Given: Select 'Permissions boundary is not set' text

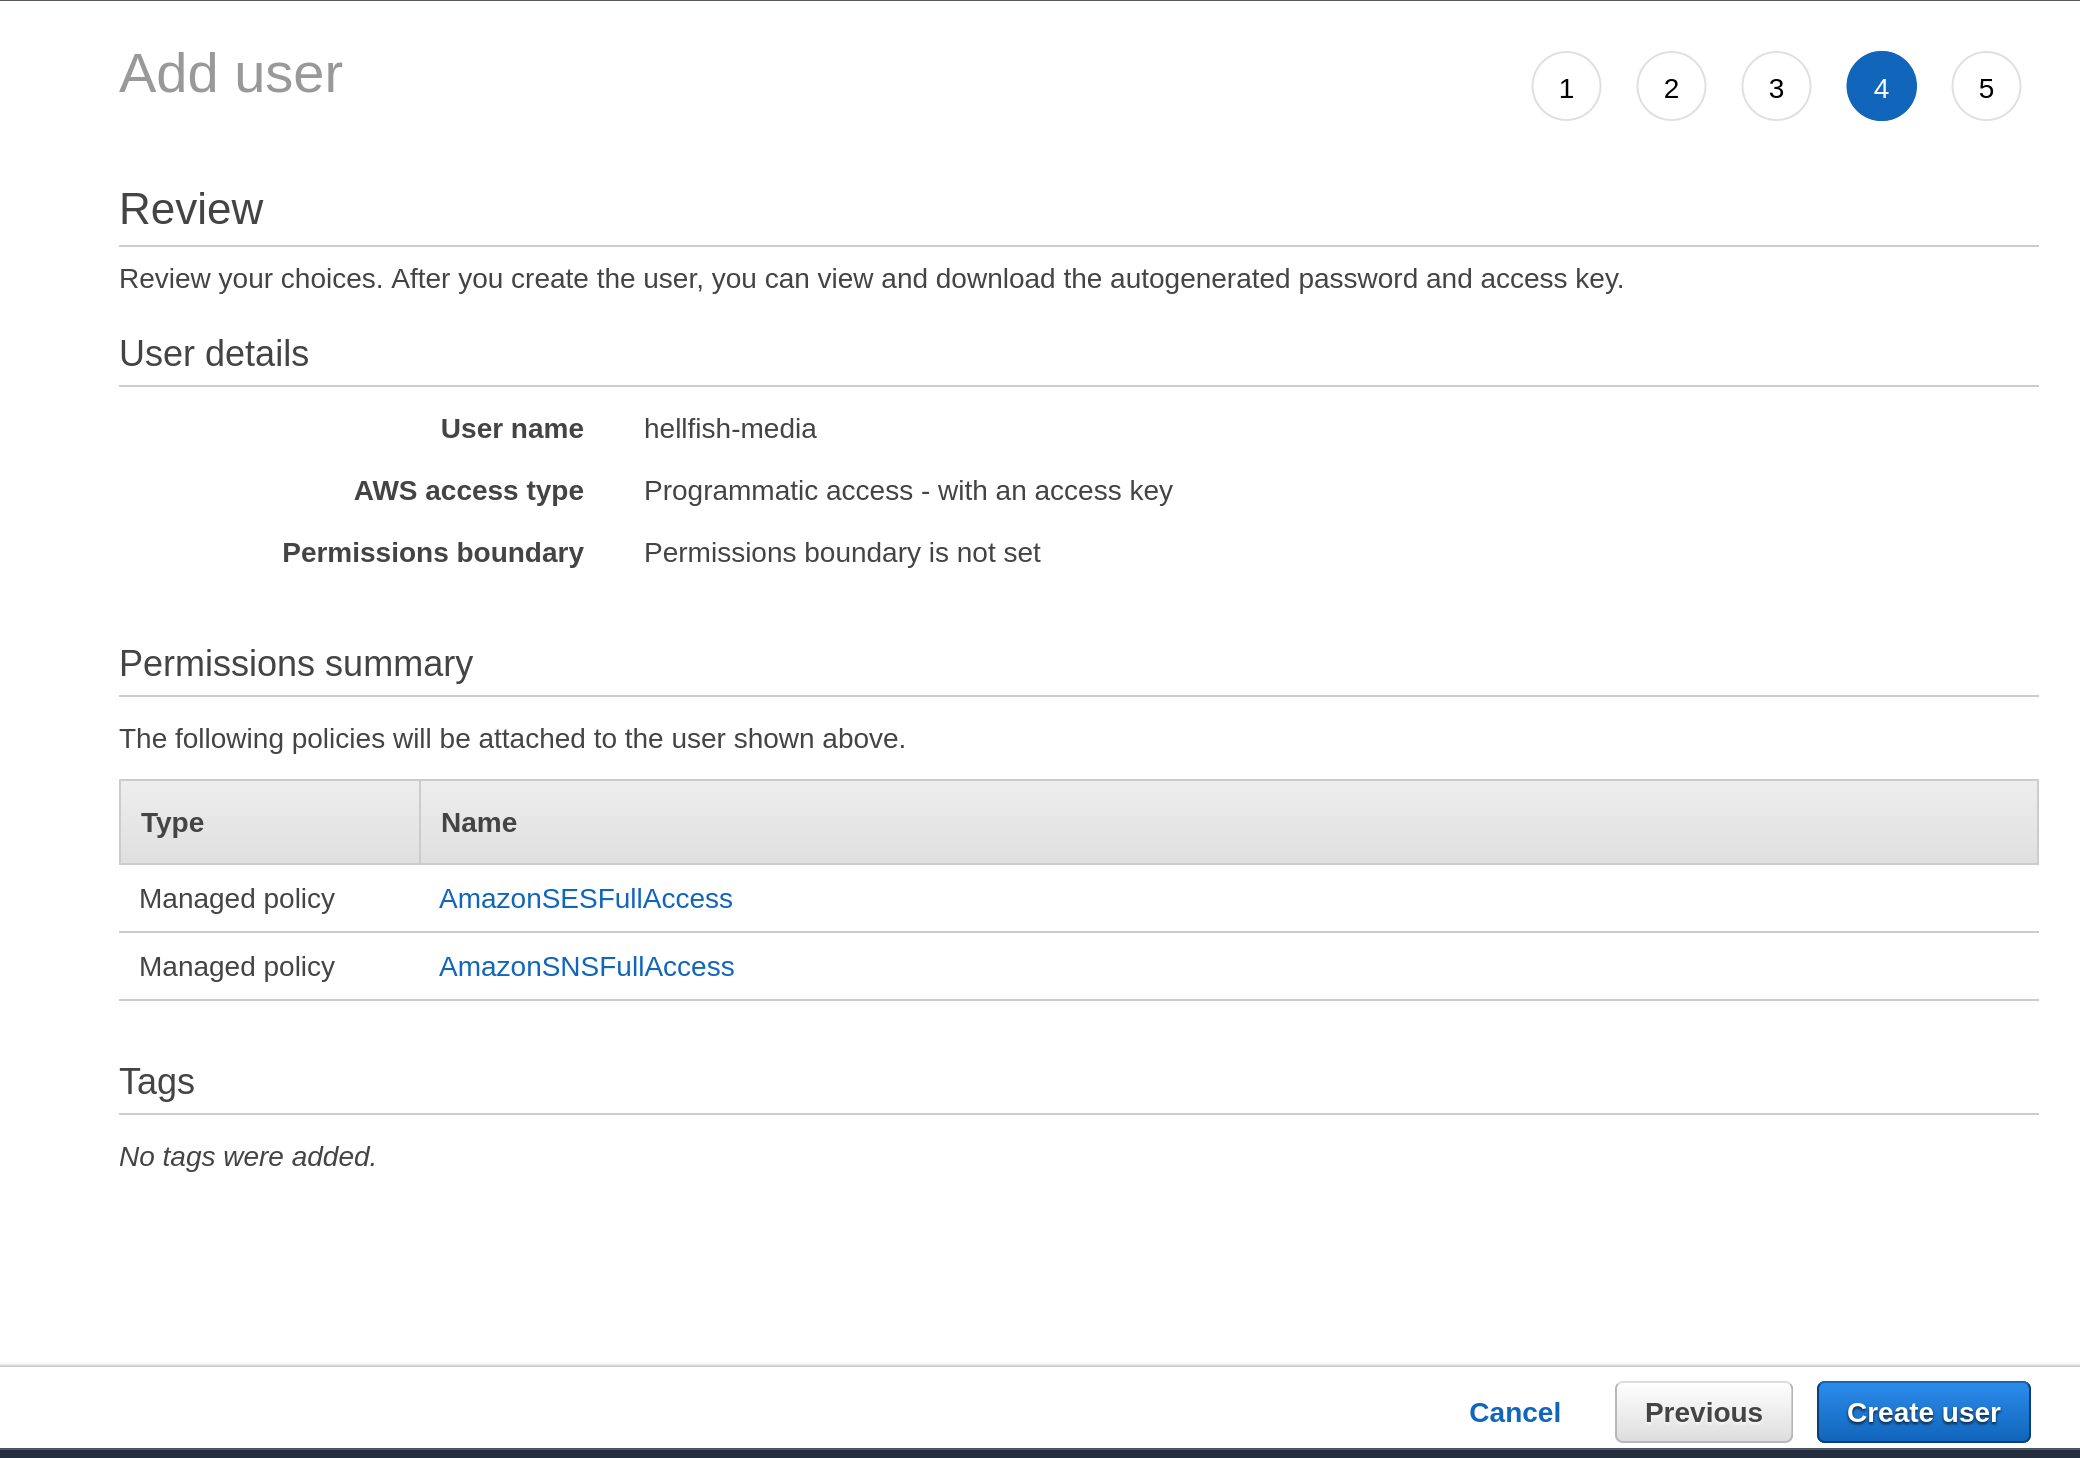Looking at the screenshot, I should 842,552.
